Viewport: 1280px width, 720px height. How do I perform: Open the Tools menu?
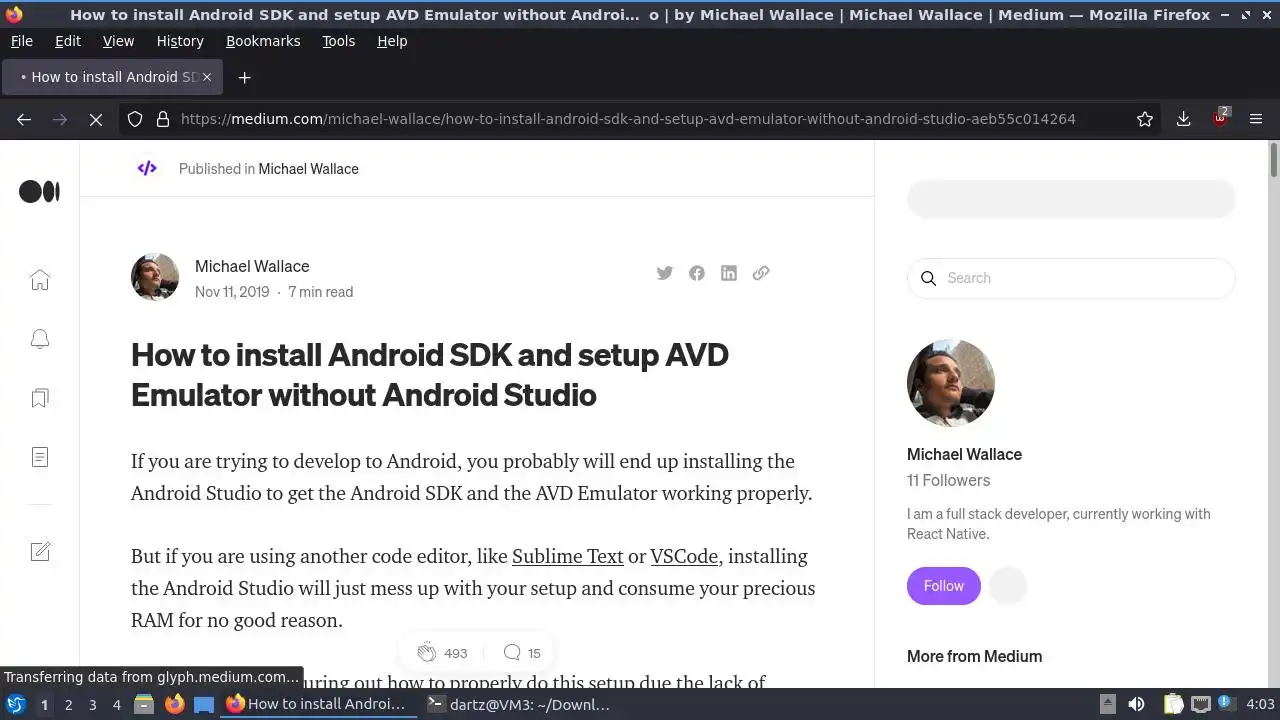pos(338,41)
